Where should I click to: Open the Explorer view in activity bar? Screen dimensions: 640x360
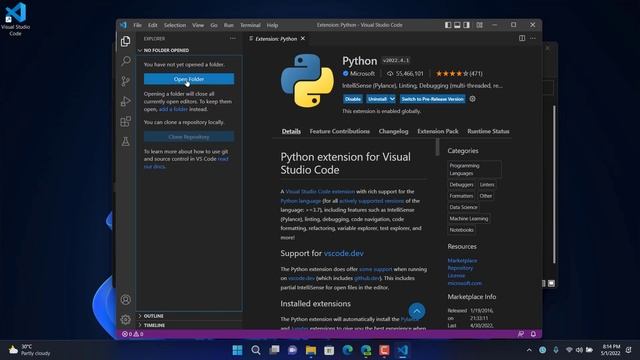tap(125, 41)
